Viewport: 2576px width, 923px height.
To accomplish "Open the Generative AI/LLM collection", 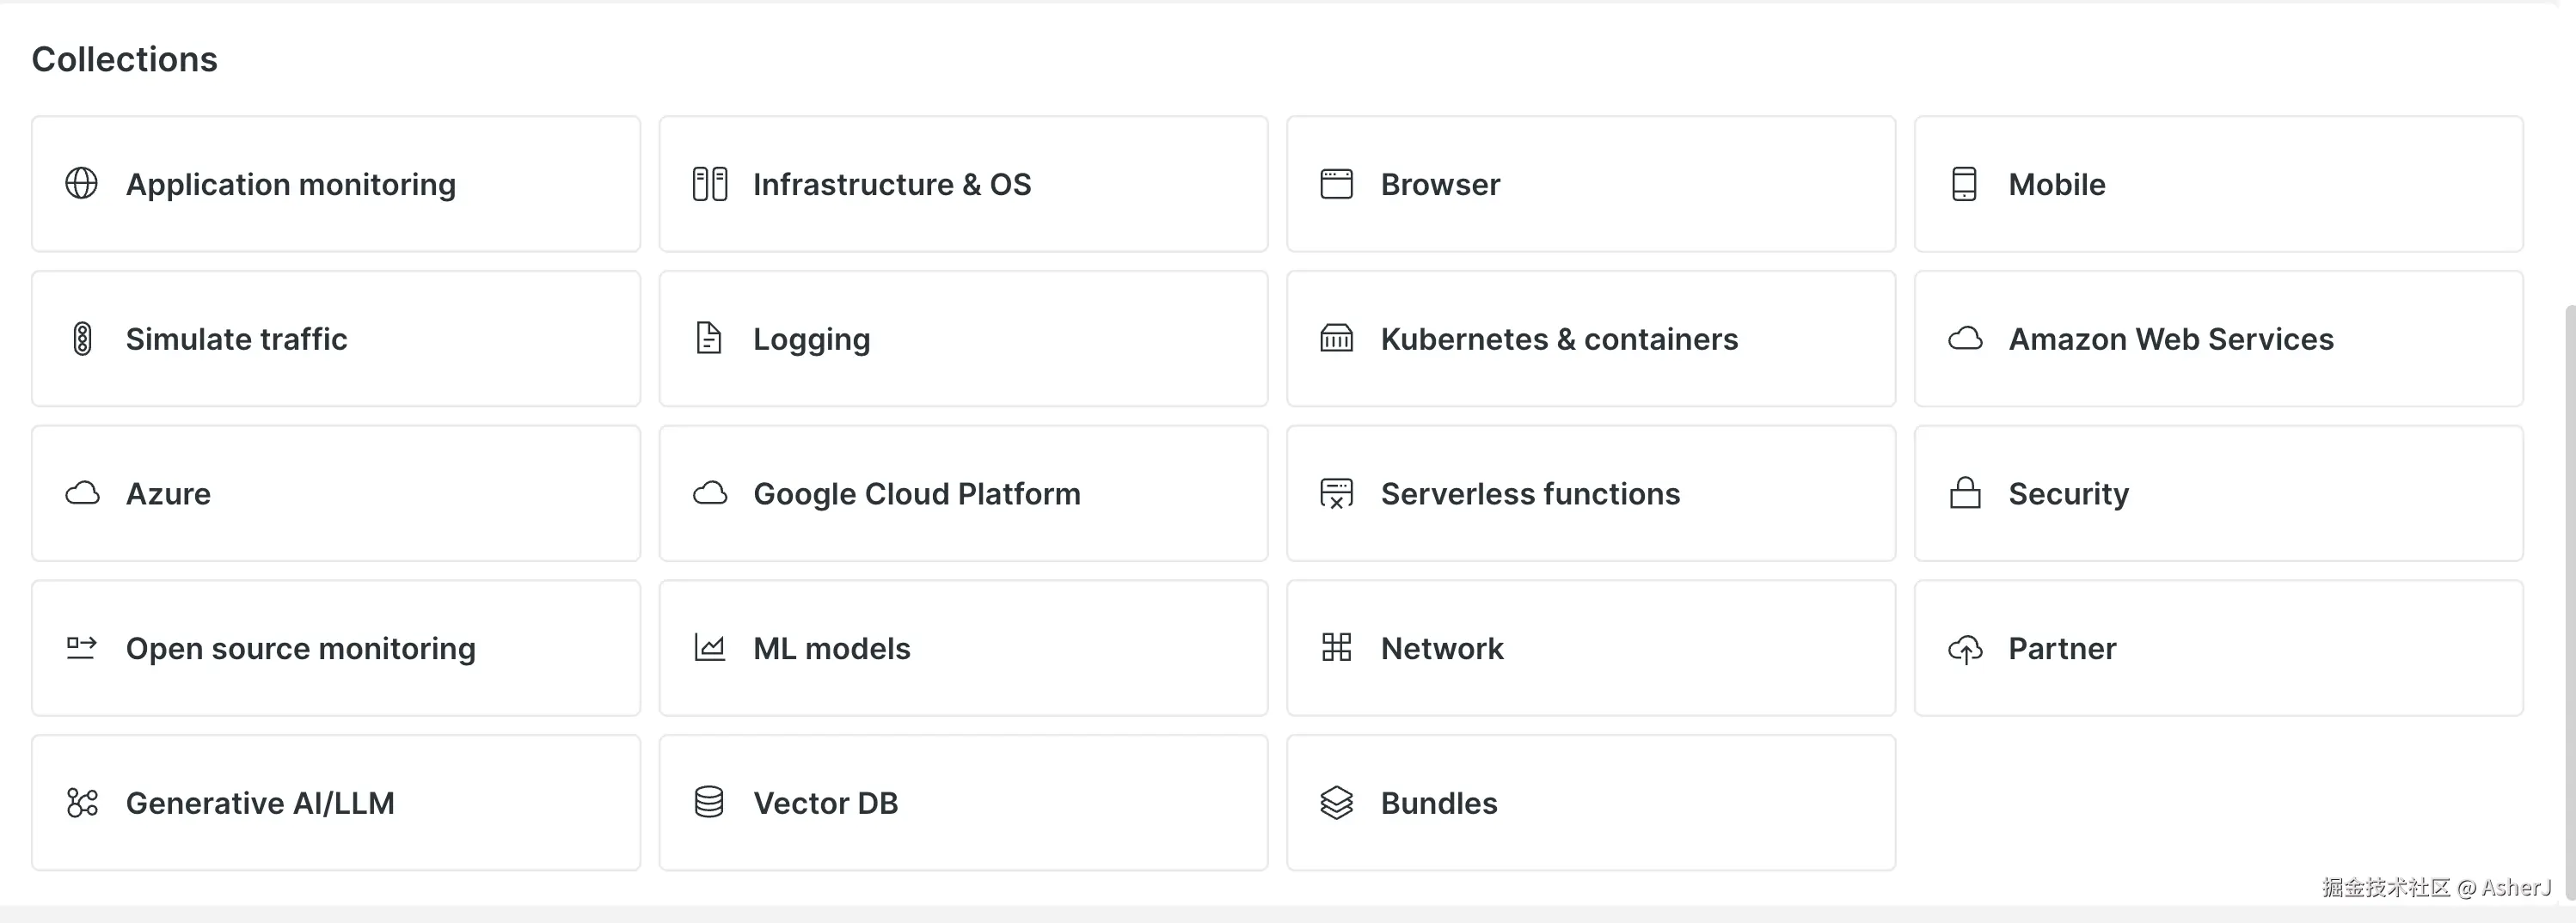I will pyautogui.click(x=335, y=802).
